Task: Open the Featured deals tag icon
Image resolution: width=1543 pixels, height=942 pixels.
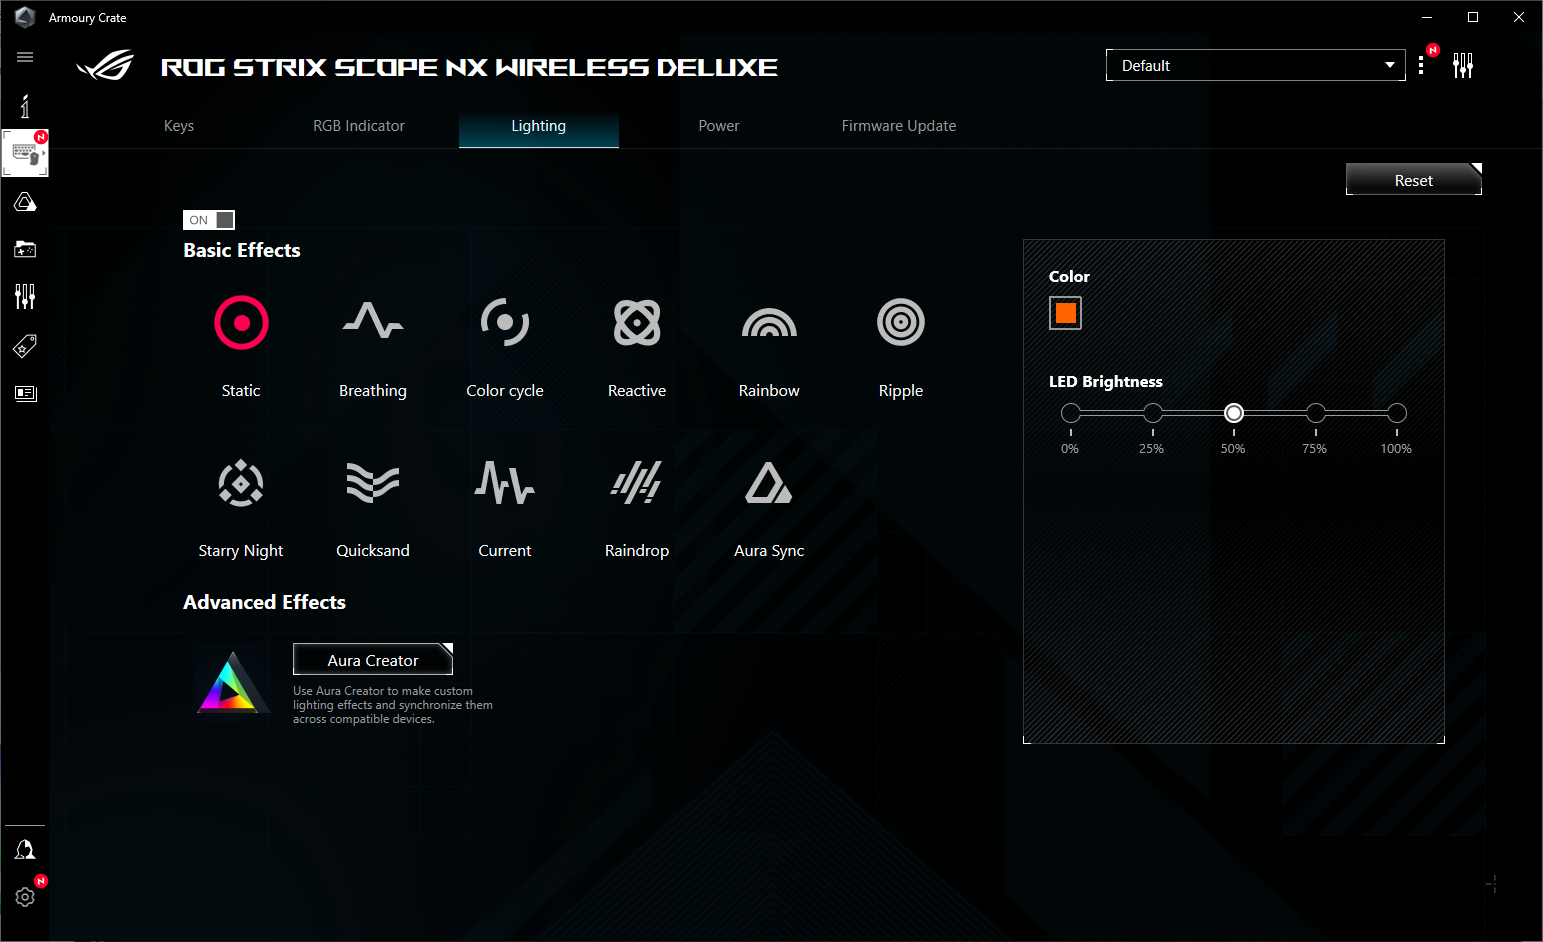Action: tap(25, 346)
